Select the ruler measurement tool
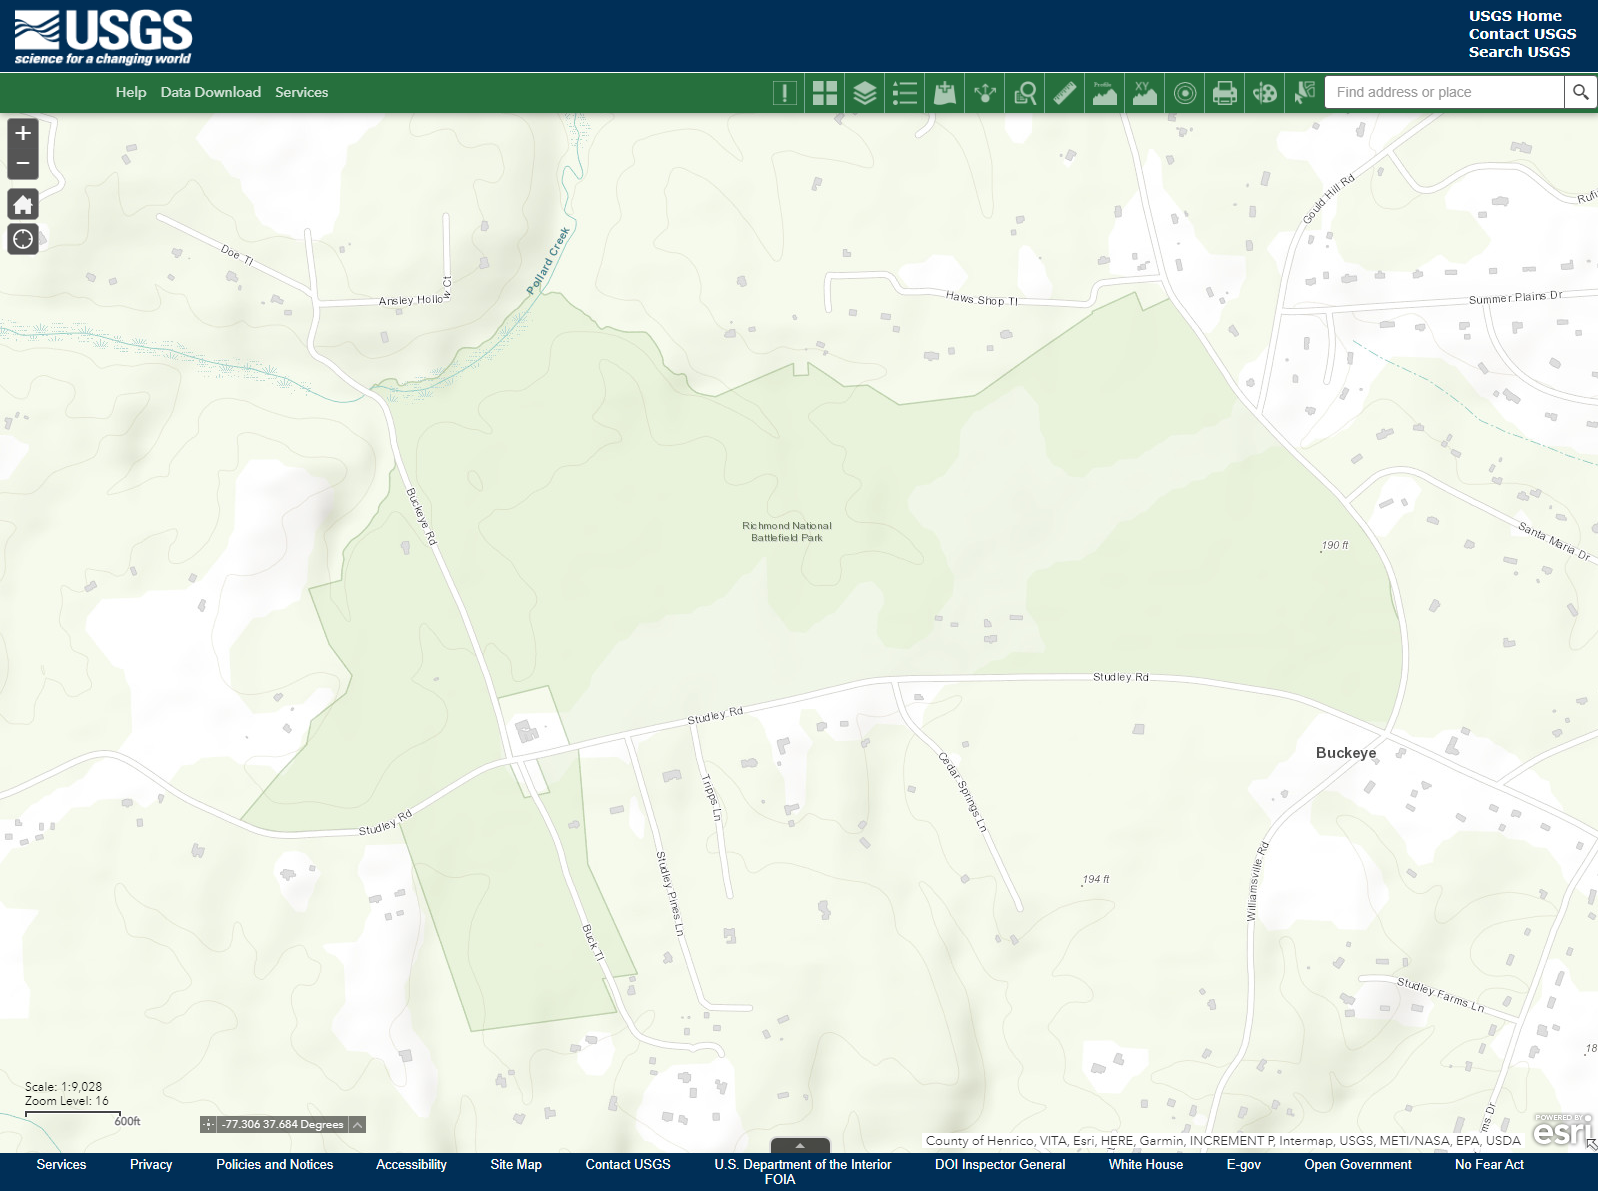Image resolution: width=1598 pixels, height=1200 pixels. click(x=1065, y=93)
